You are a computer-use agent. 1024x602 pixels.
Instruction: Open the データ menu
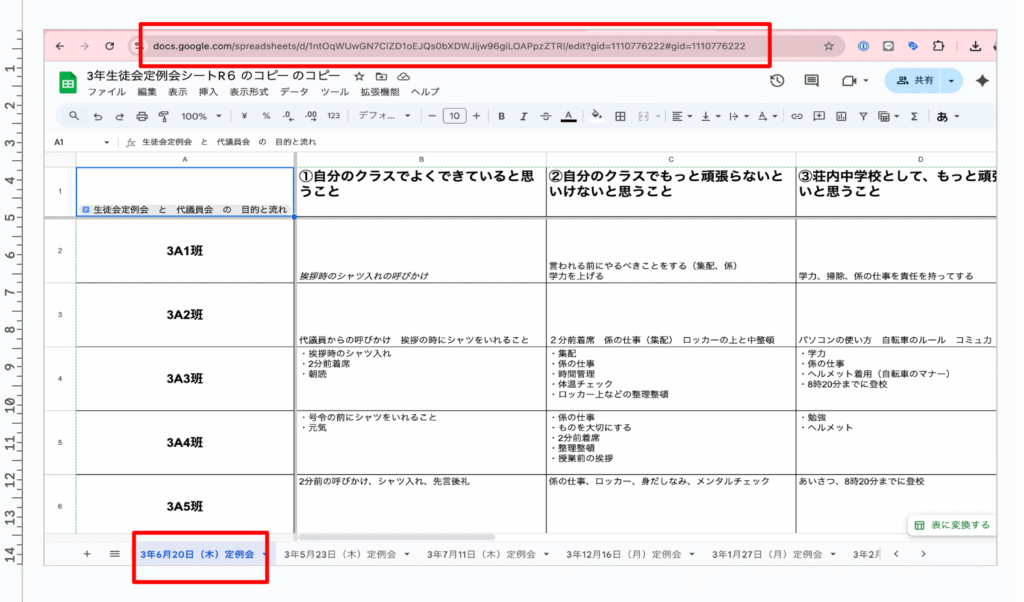(294, 92)
